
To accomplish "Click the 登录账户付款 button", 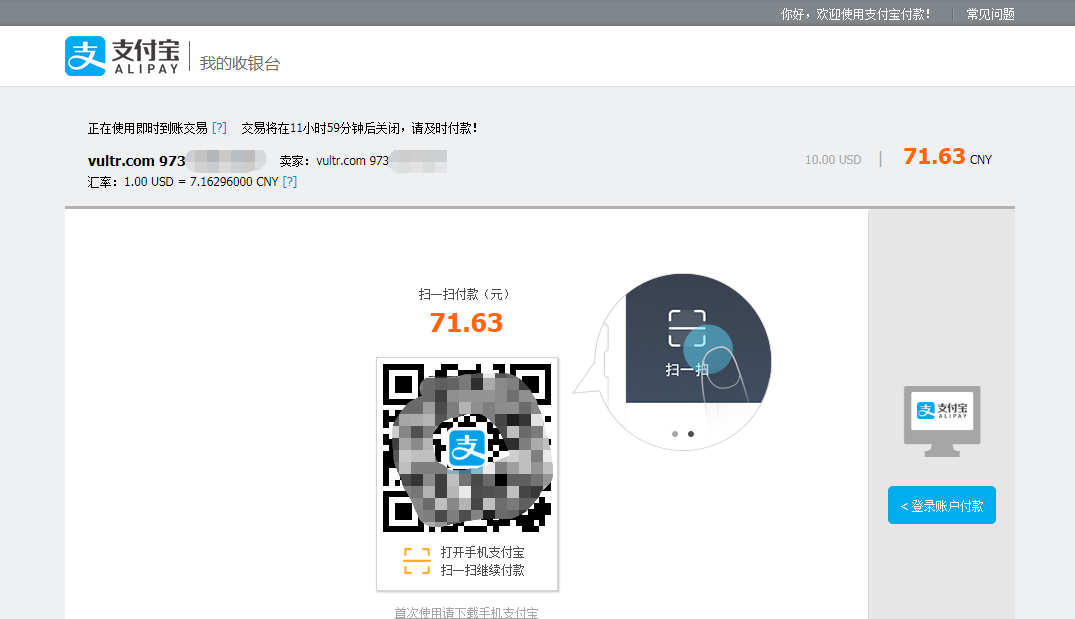I will pyautogui.click(x=941, y=505).
